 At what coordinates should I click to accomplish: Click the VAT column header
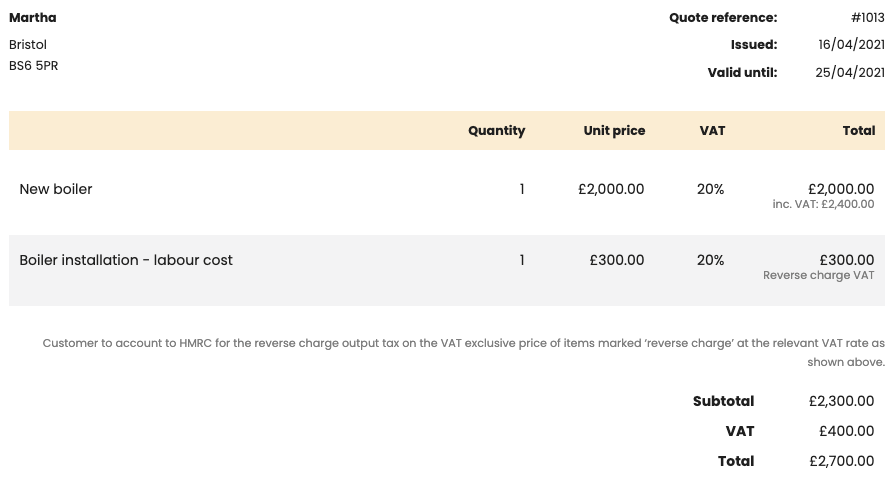point(712,131)
